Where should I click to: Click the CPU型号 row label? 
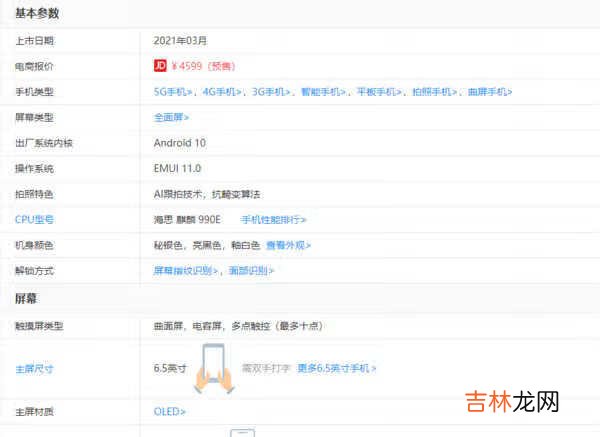click(x=34, y=219)
